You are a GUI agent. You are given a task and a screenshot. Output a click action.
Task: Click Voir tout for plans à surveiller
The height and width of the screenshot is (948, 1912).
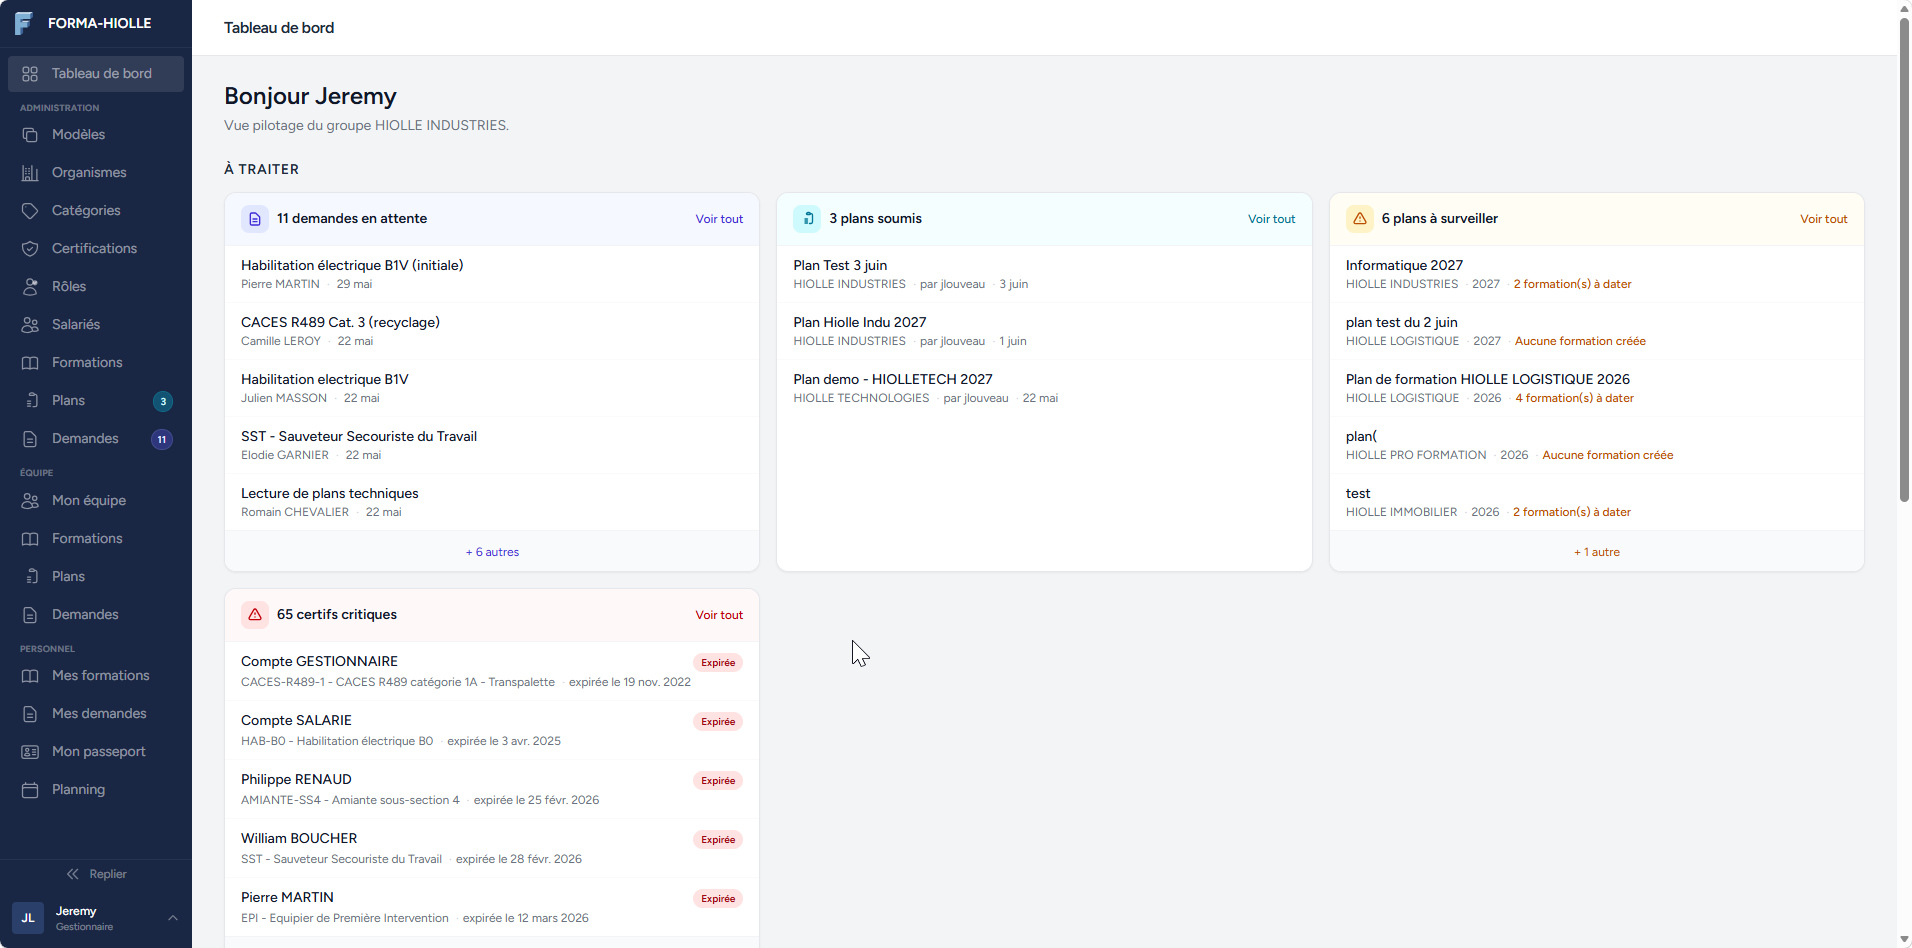click(x=1823, y=219)
